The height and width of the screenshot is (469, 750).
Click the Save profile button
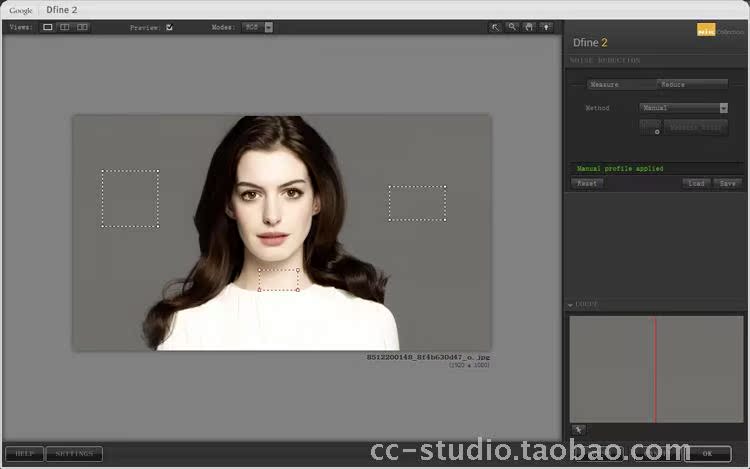728,183
